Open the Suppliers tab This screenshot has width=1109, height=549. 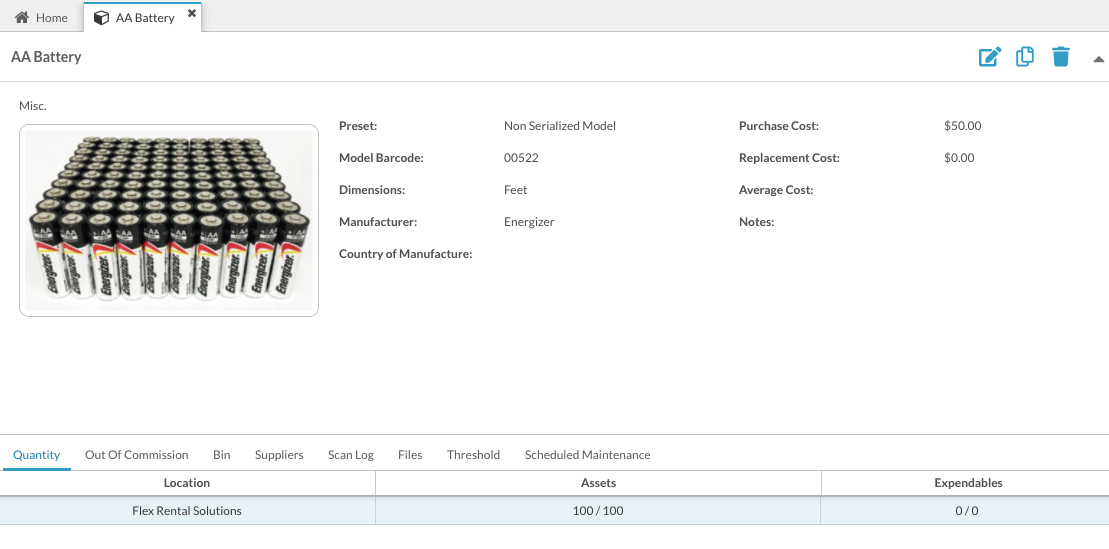279,455
